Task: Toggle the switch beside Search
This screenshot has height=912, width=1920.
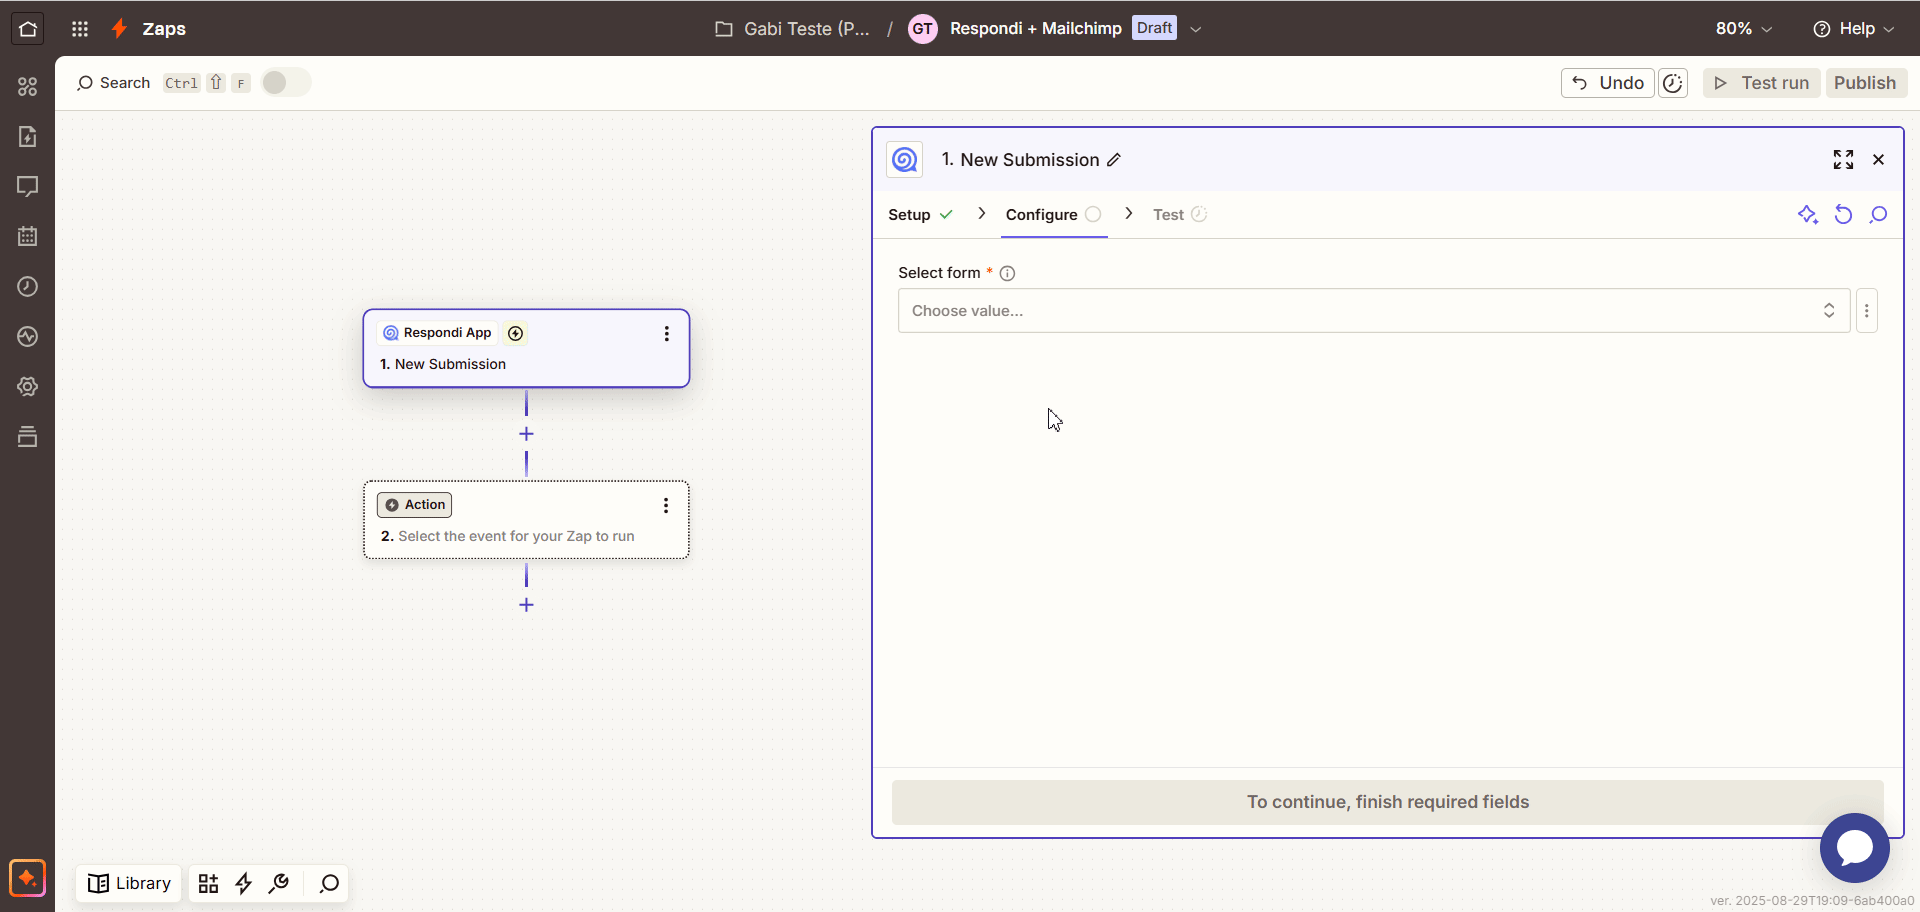Action: [x=286, y=83]
